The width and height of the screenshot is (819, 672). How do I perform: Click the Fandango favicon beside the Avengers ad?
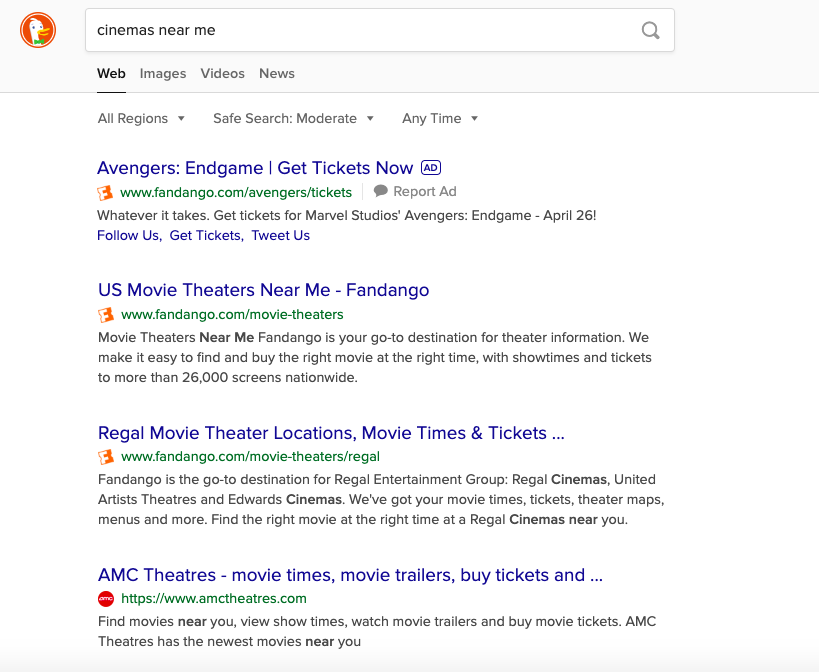106,192
